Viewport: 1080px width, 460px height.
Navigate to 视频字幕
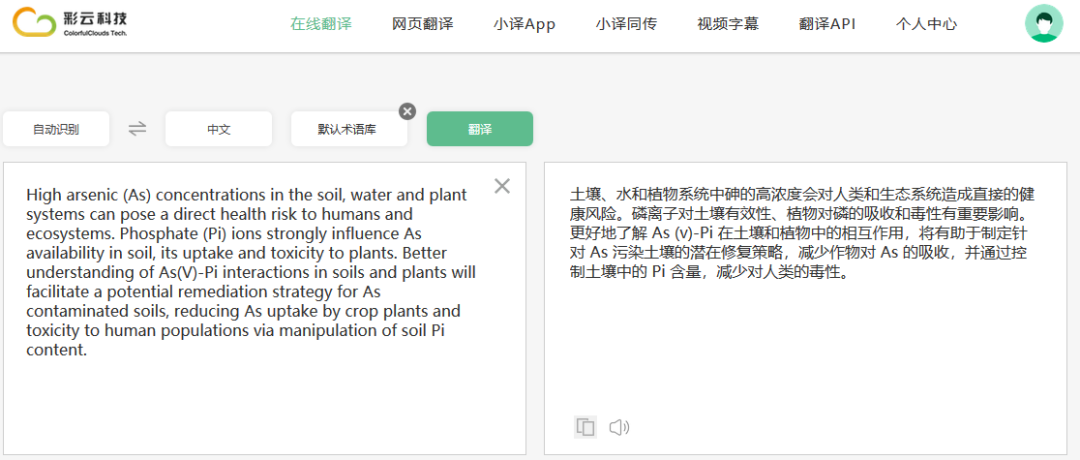pyautogui.click(x=728, y=24)
